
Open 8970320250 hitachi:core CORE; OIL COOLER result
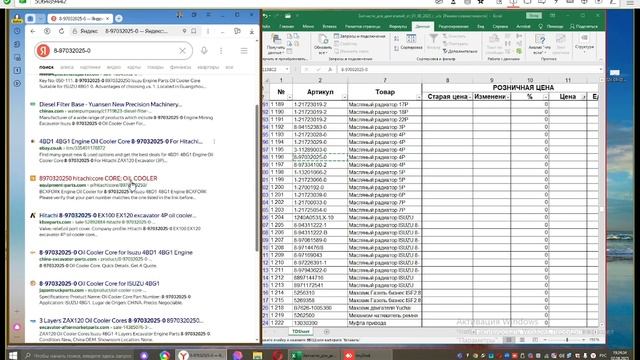click(98, 178)
